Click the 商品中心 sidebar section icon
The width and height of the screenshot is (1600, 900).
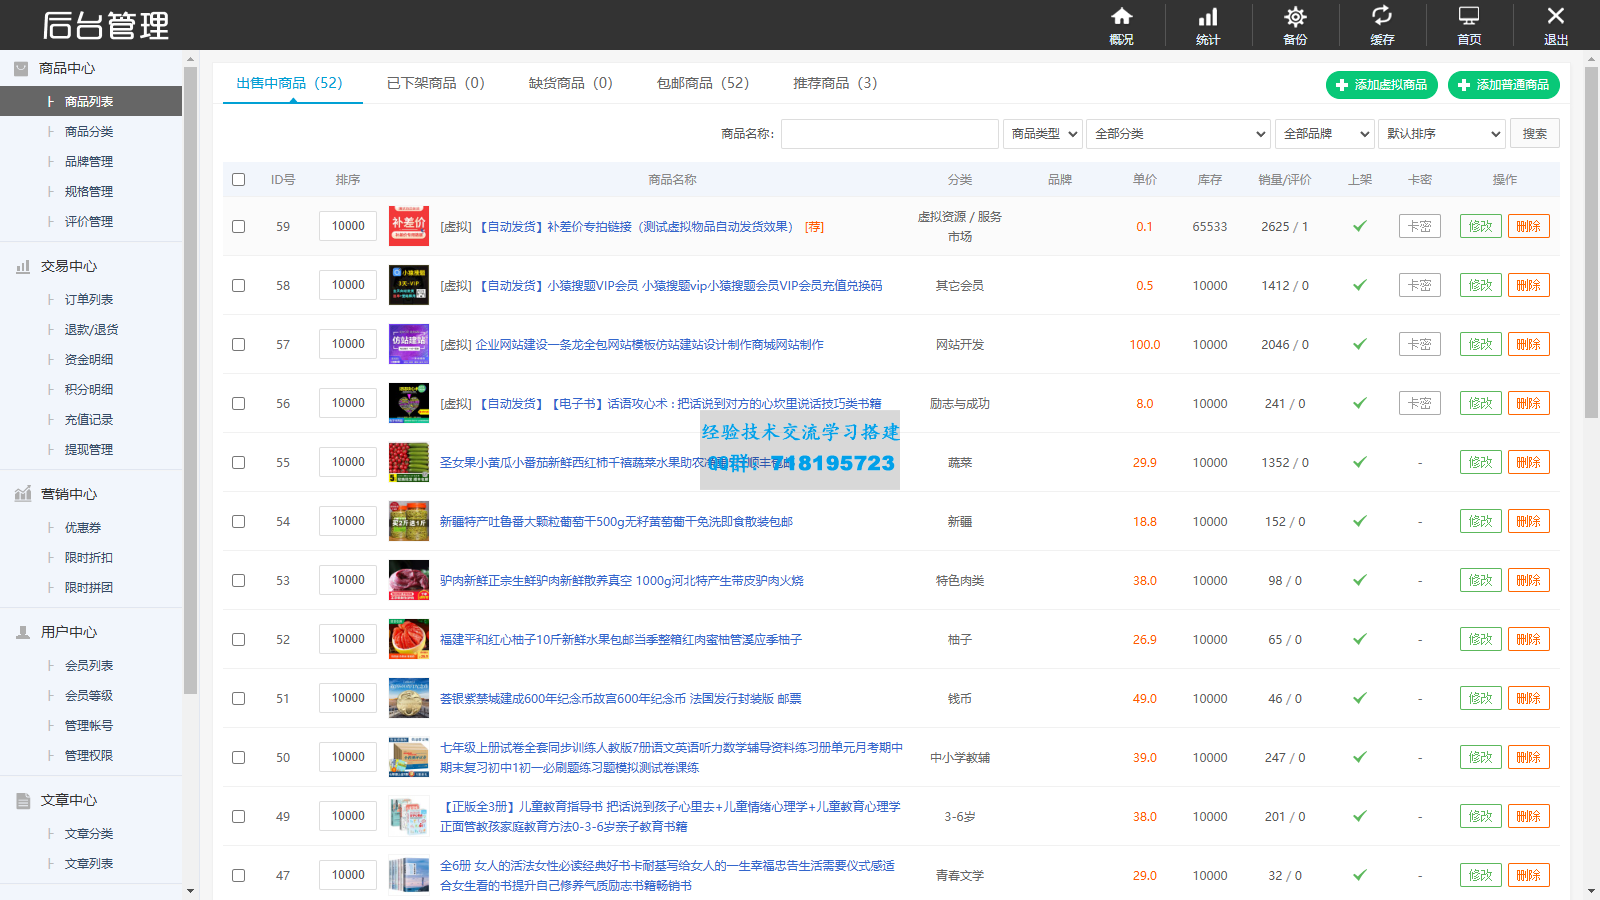pyautogui.click(x=21, y=68)
